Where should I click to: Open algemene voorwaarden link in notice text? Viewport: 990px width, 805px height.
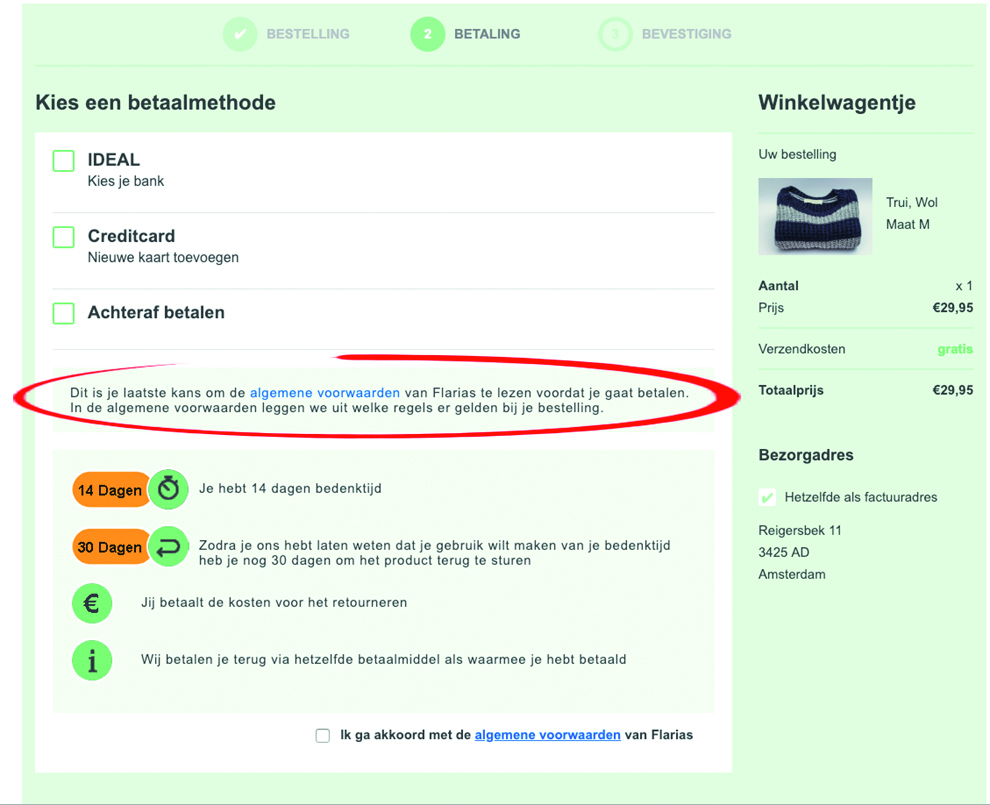point(324,393)
